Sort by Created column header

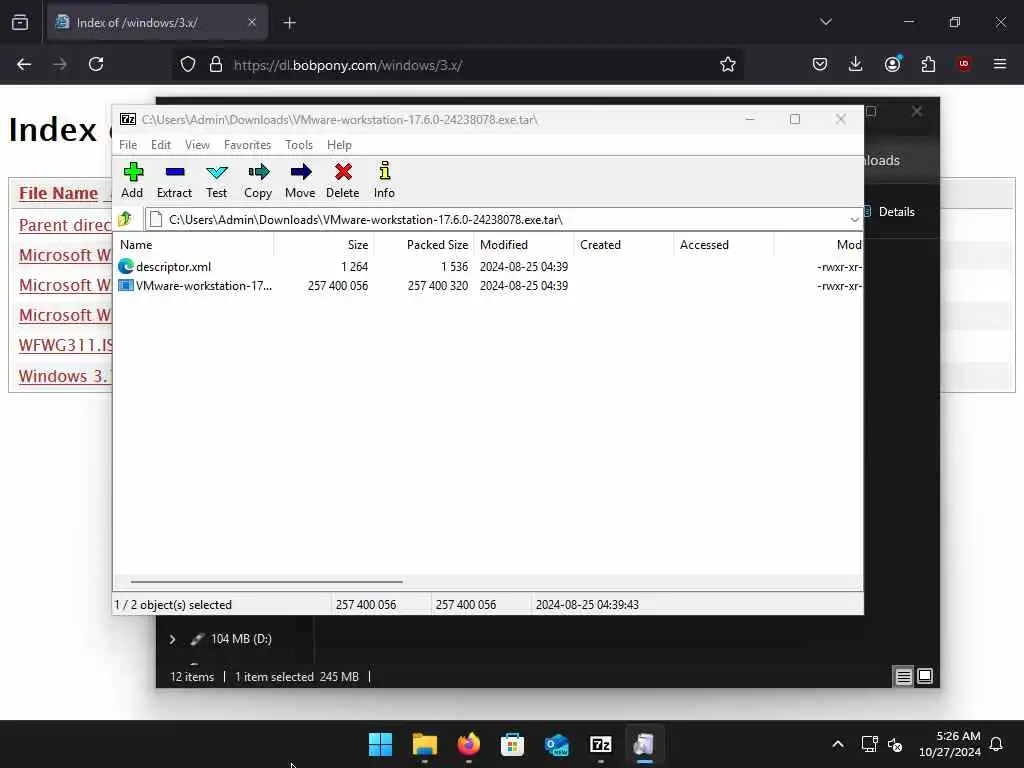[x=624, y=245]
